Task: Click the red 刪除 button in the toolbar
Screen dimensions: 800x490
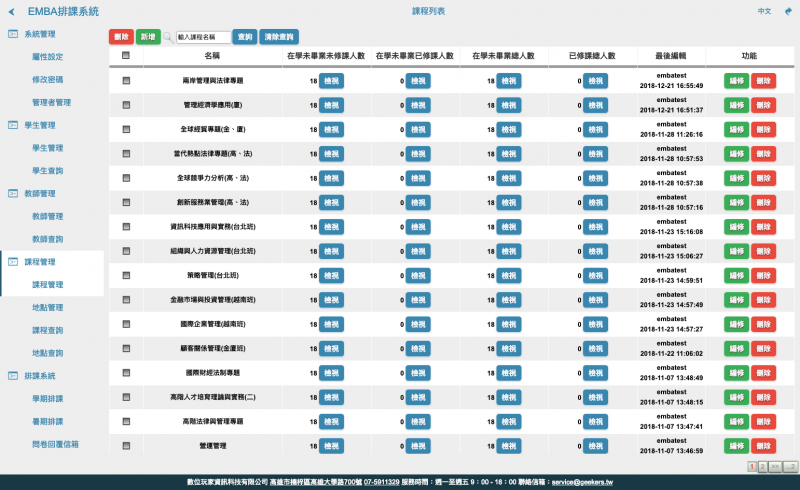Action: click(x=121, y=37)
